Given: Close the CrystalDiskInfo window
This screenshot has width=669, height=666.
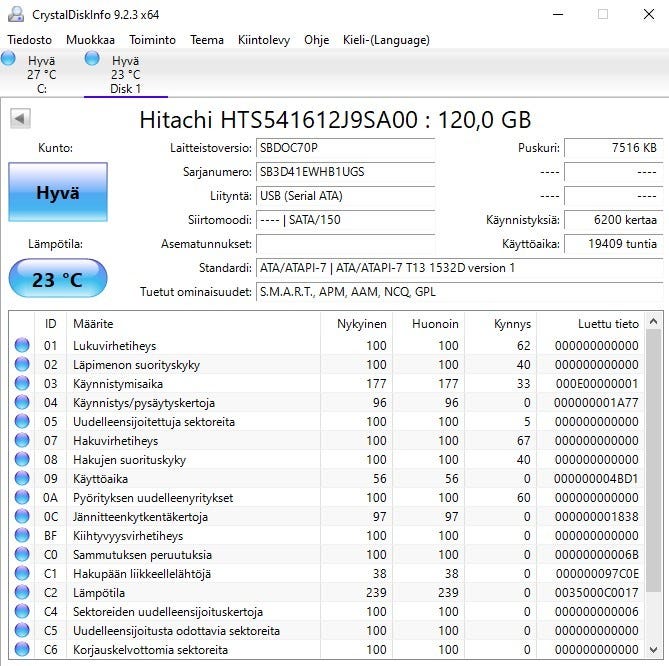Looking at the screenshot, I should point(649,15).
